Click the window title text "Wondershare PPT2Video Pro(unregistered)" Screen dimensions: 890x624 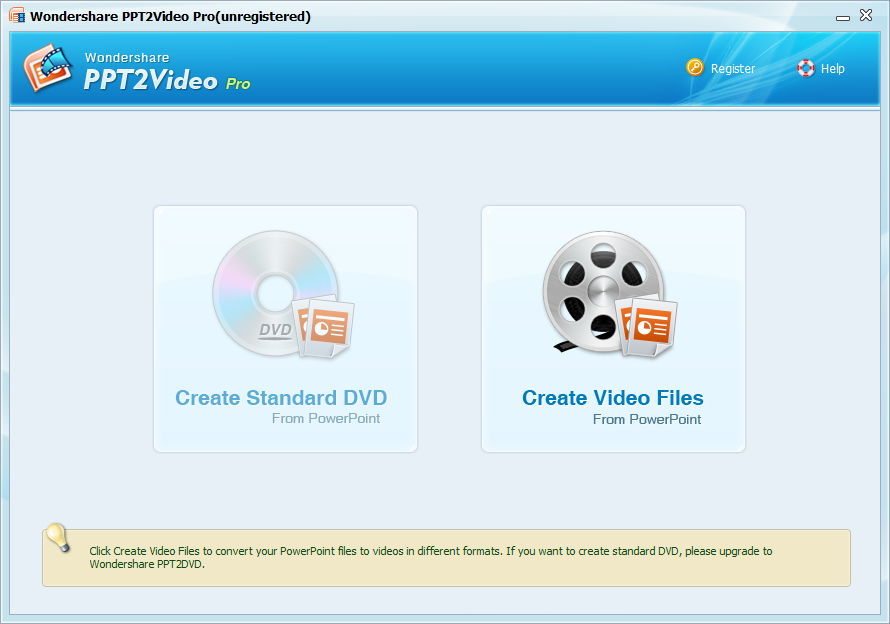170,16
